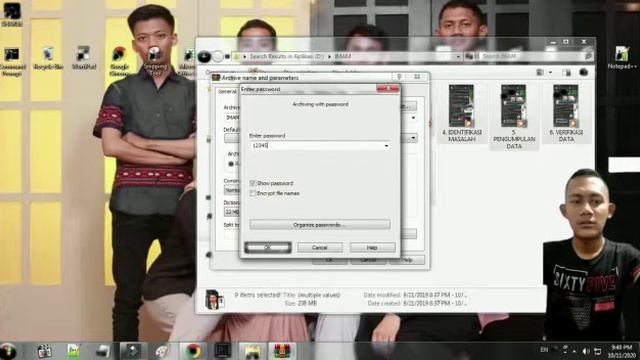640x360 pixels.
Task: Click the Change your view icon in Explorer
Action: coord(540,72)
